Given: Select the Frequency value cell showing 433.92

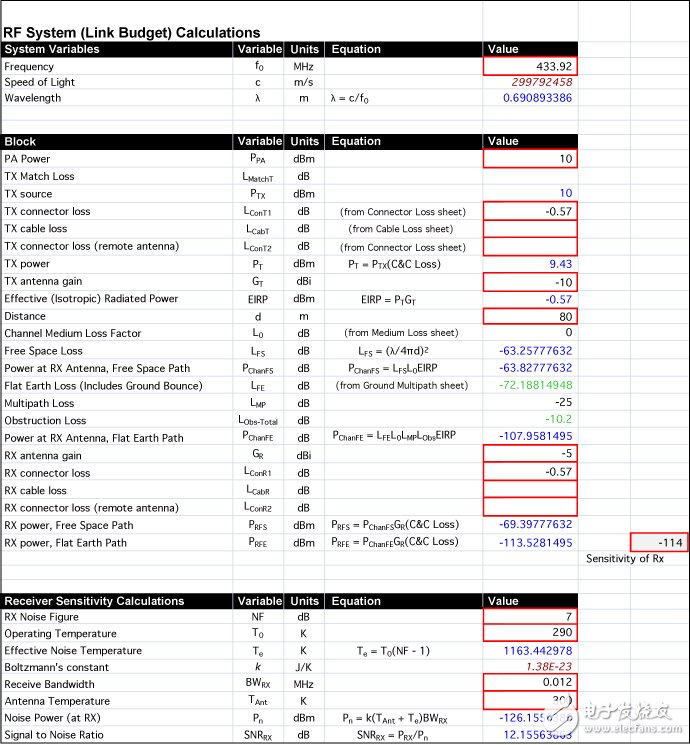Looking at the screenshot, I should 530,66.
